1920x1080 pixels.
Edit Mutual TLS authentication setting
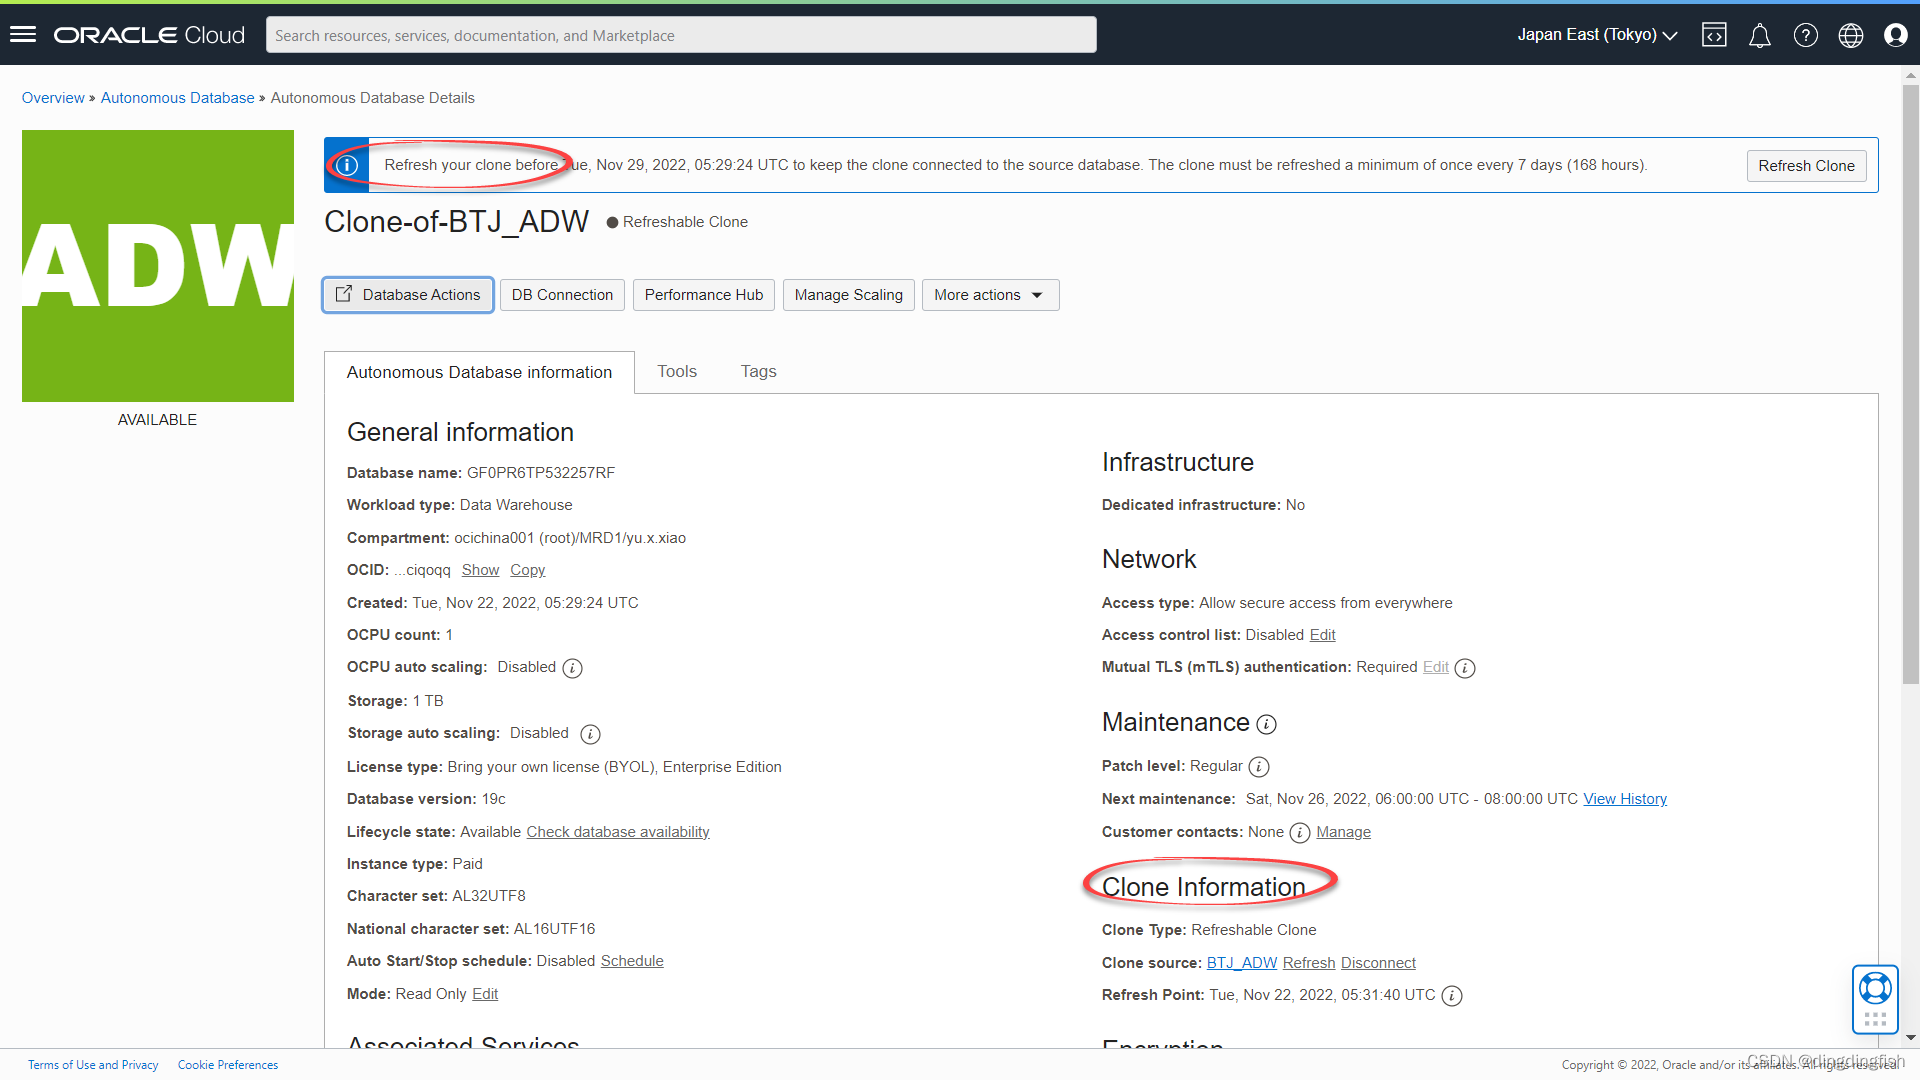1436,667
